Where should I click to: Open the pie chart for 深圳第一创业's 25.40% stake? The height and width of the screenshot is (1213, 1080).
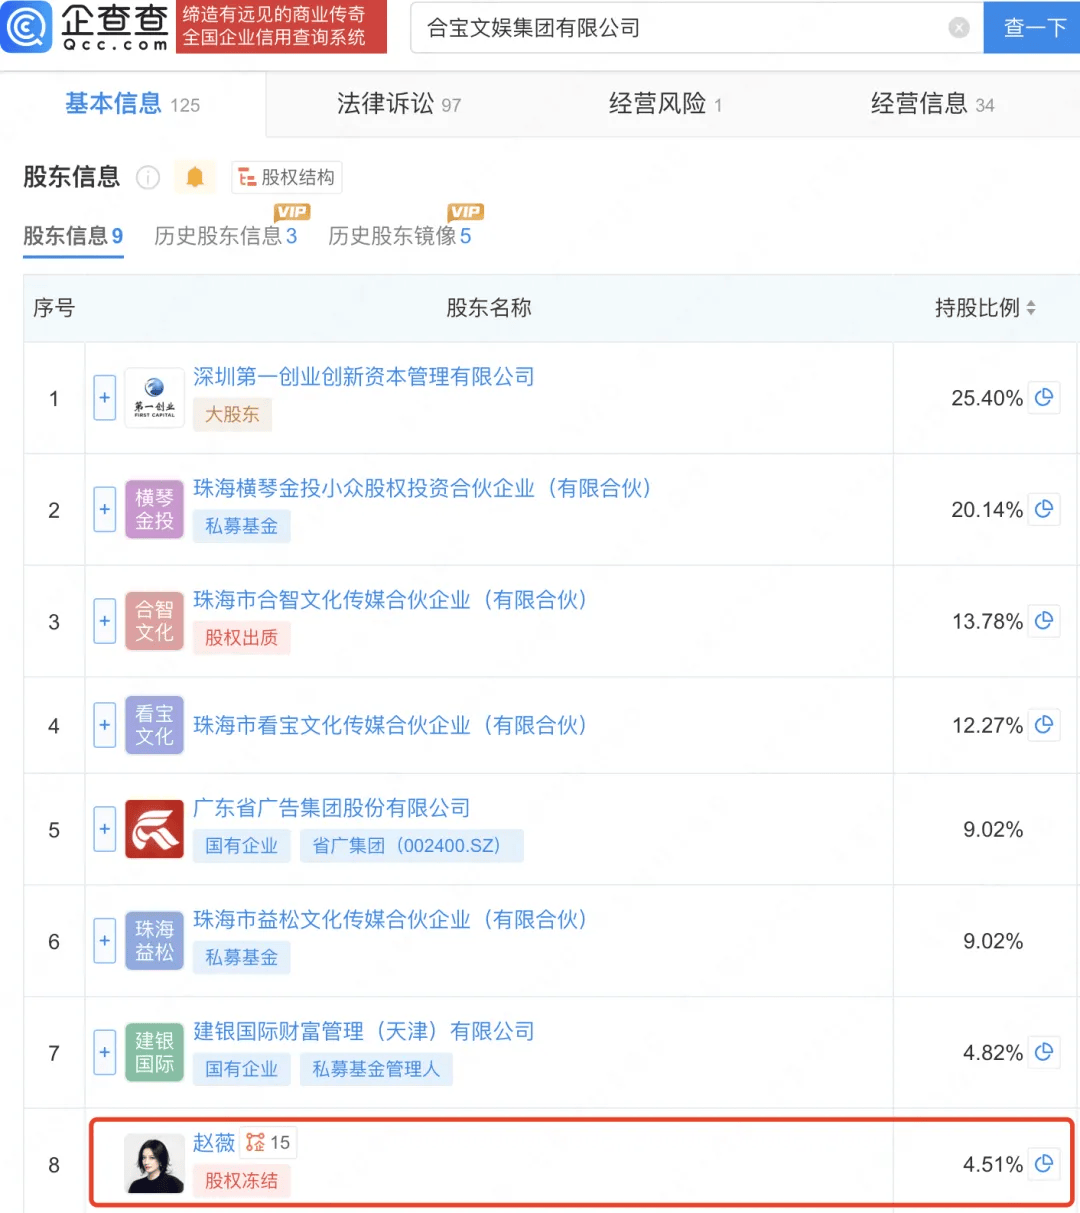pos(1044,397)
